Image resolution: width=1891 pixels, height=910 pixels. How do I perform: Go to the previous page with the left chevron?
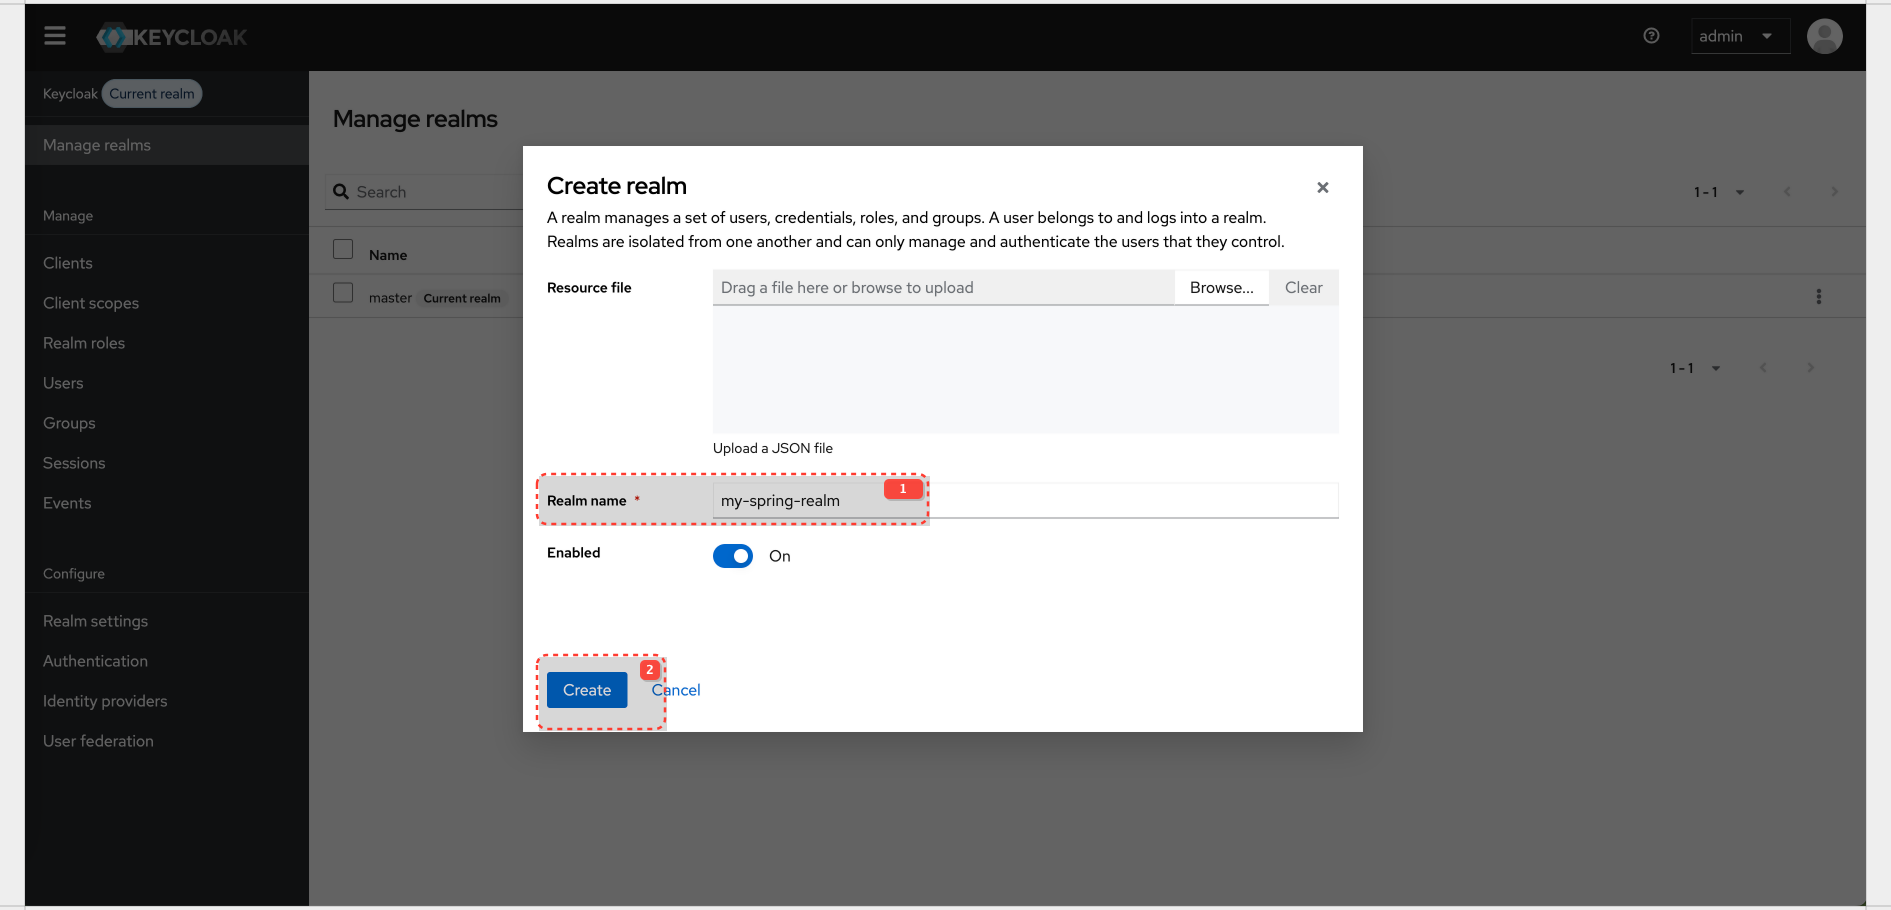1787,191
